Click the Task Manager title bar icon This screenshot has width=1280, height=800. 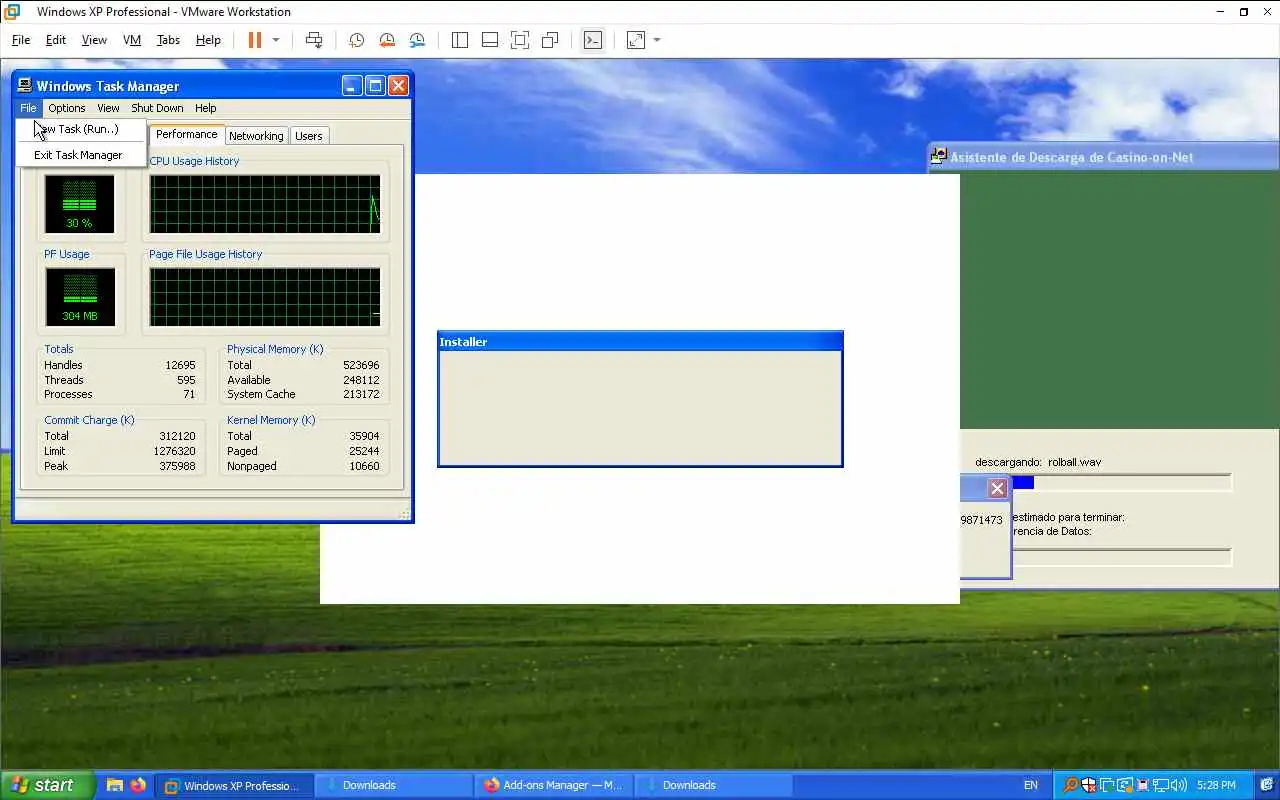coord(25,86)
